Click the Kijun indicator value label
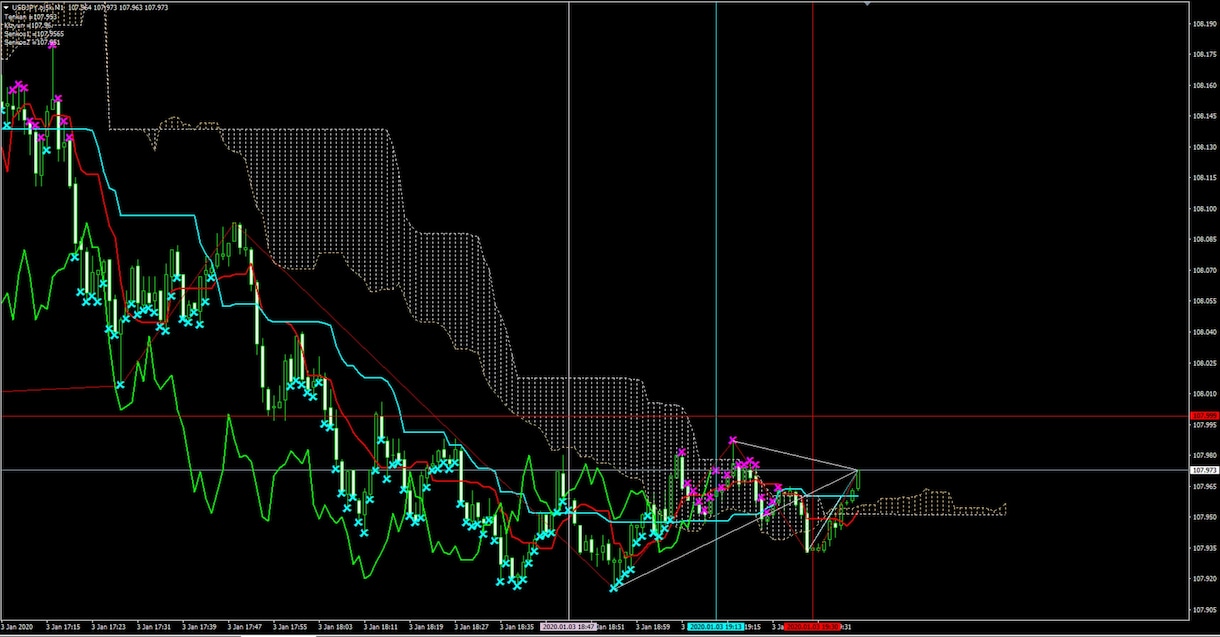 [27, 26]
